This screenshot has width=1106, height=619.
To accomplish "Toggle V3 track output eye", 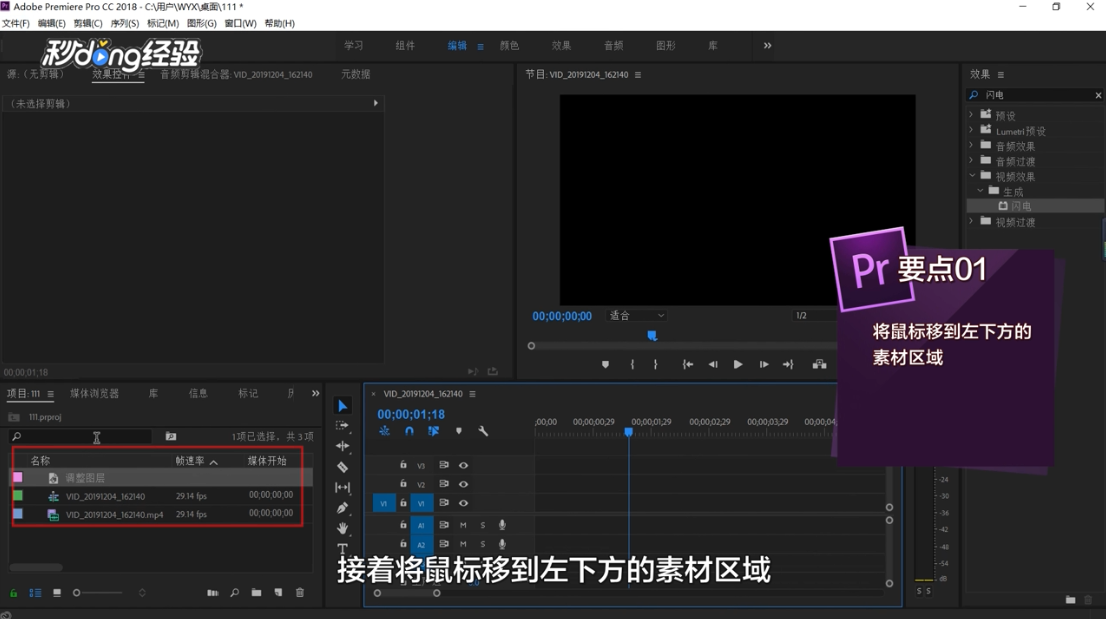I will pyautogui.click(x=463, y=465).
